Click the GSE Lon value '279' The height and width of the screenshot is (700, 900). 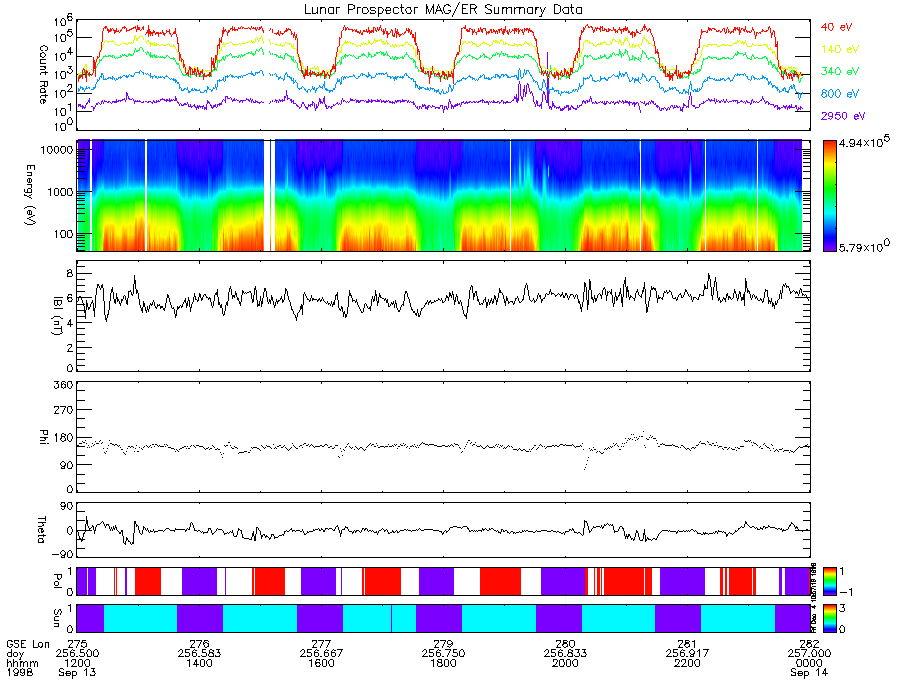(443, 644)
